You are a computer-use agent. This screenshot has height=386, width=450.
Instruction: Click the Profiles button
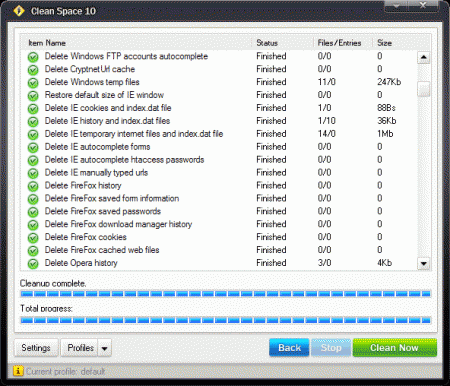(80, 348)
